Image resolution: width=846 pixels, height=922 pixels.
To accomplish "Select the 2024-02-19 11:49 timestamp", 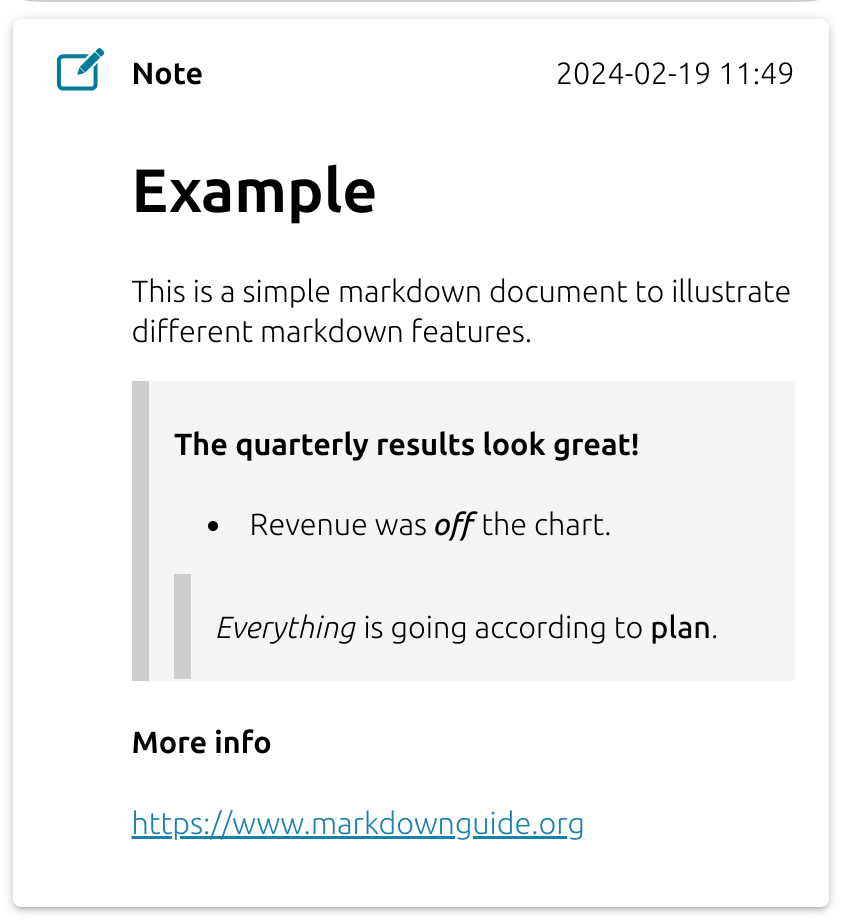I will 674,74.
